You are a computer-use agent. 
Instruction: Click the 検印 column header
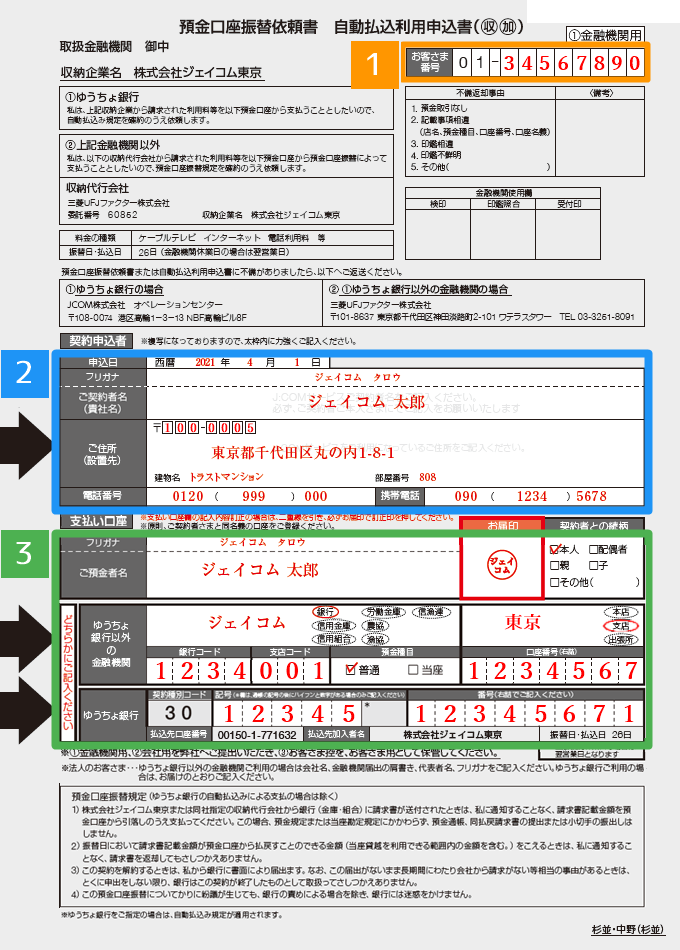[x=438, y=204]
